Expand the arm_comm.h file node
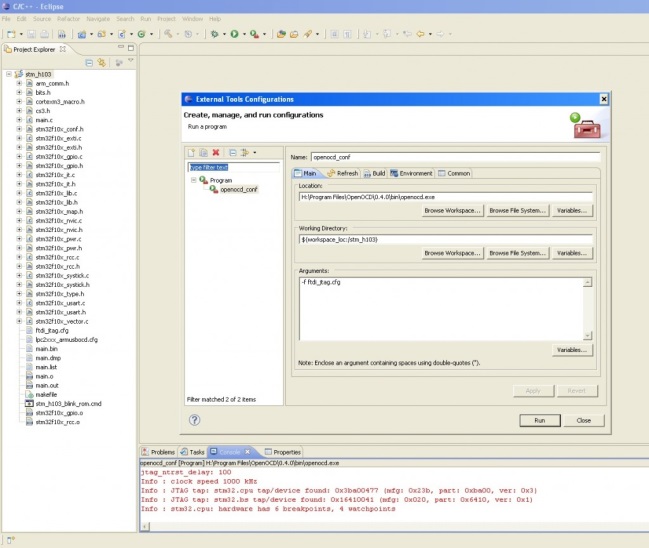This screenshot has width=649, height=548. tap(18, 84)
